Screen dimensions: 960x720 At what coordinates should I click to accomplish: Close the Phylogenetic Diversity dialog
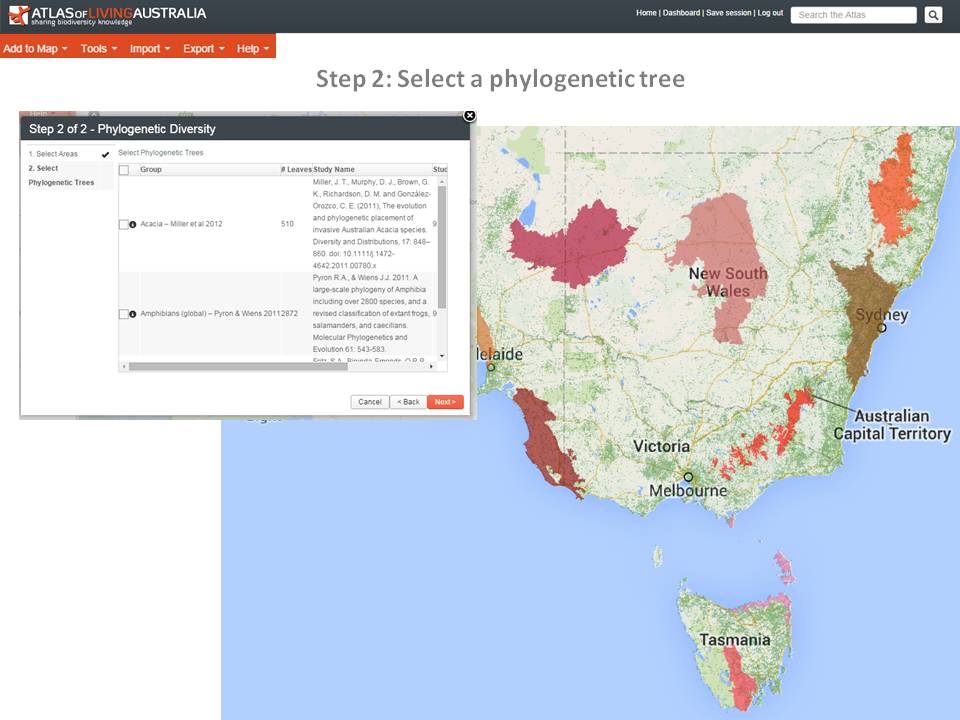tap(469, 116)
